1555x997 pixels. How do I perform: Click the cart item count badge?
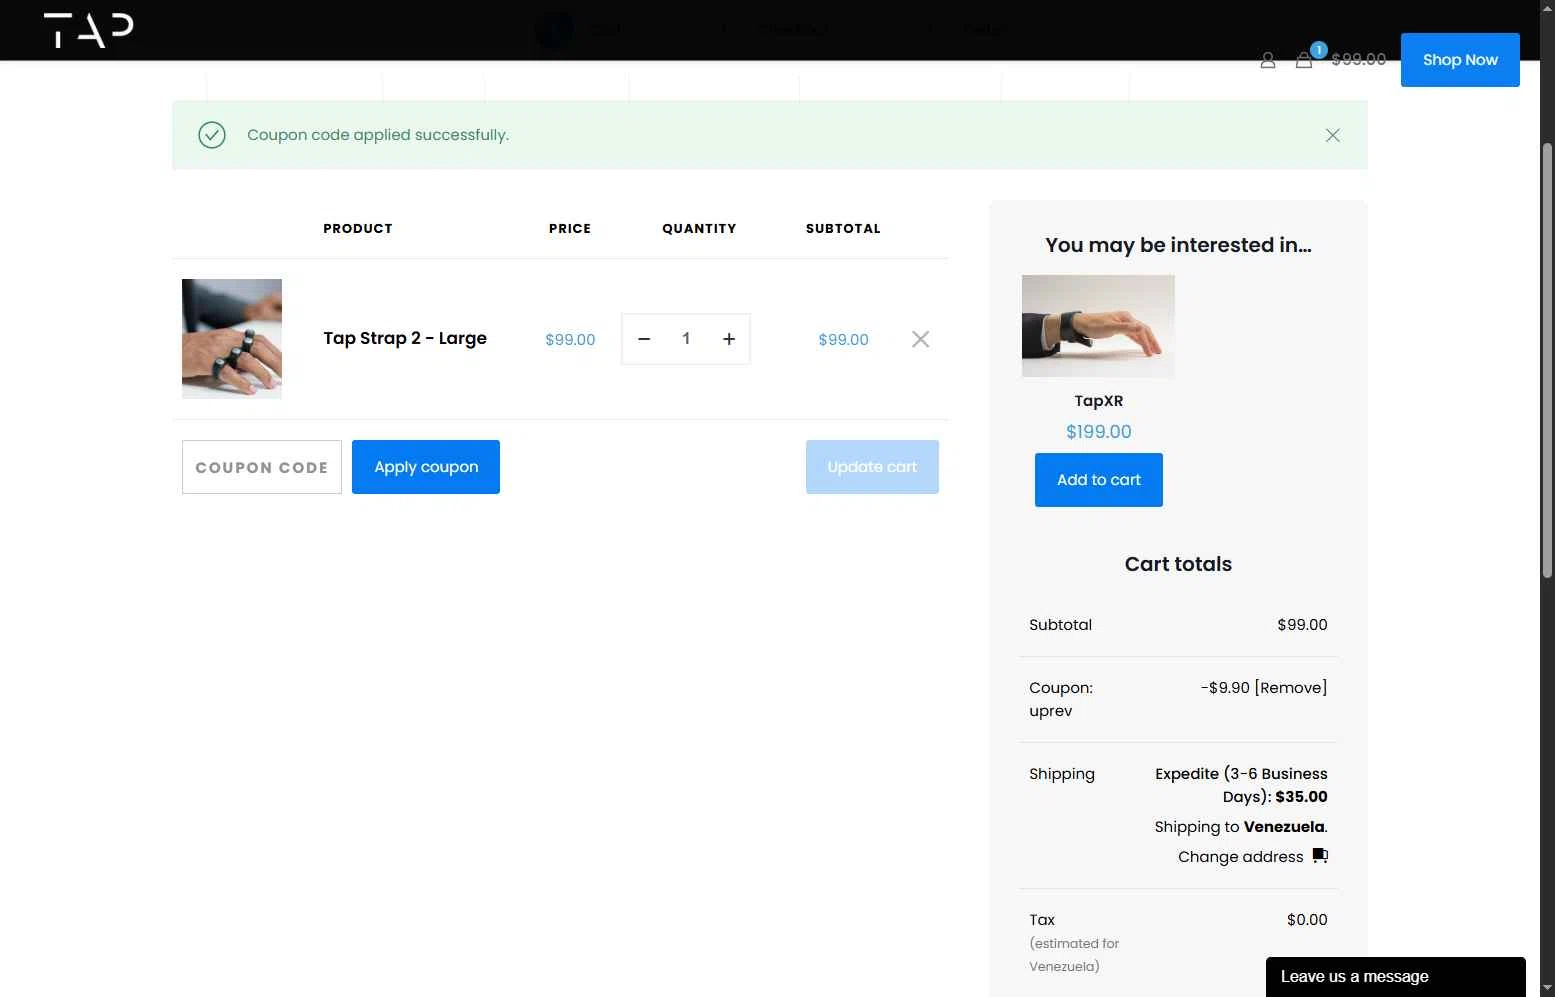[1318, 50]
